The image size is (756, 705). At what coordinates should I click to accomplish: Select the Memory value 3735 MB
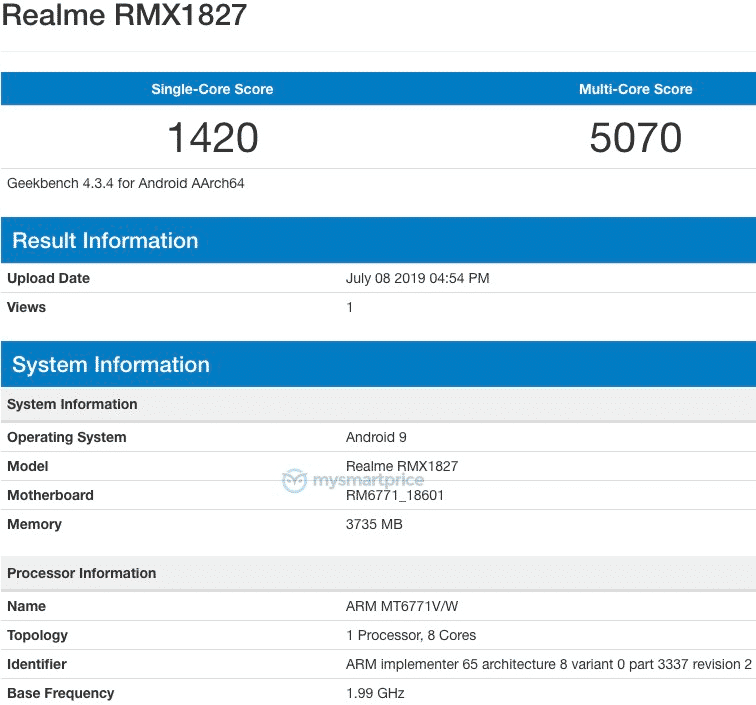pyautogui.click(x=374, y=524)
